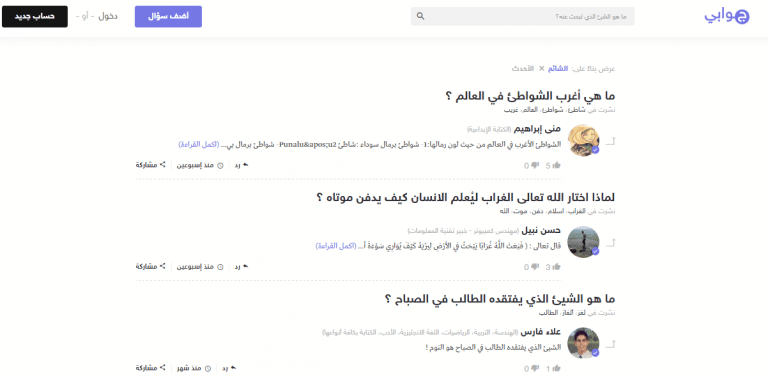Open question about what student misses in morning
This screenshot has height=376, width=768.
[500, 299]
